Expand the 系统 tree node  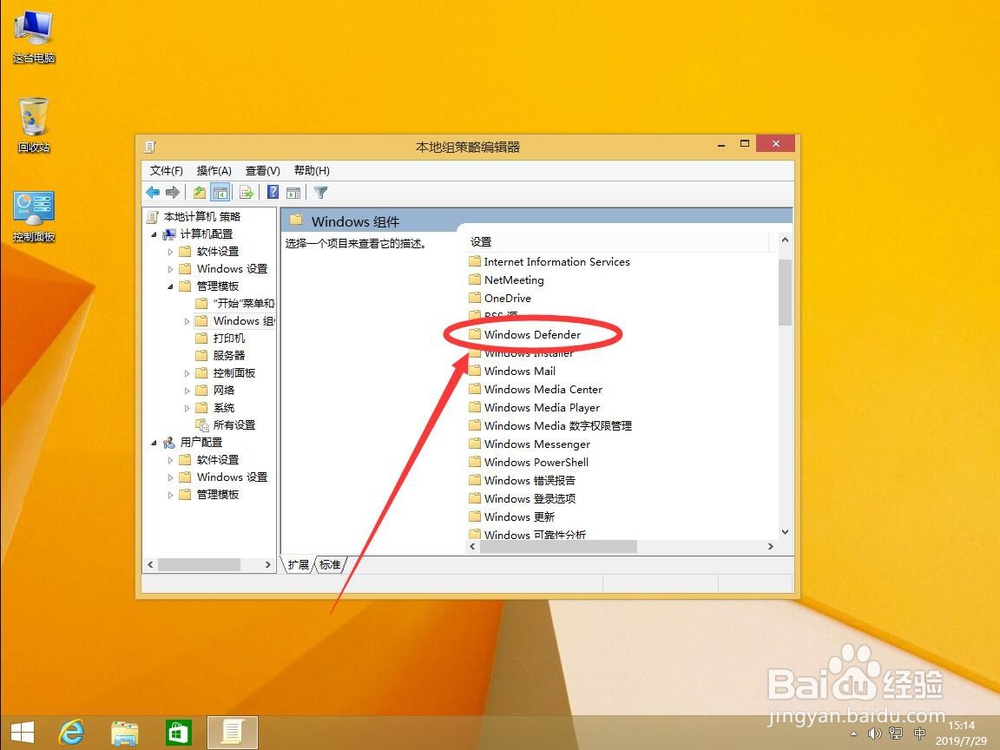pos(187,408)
